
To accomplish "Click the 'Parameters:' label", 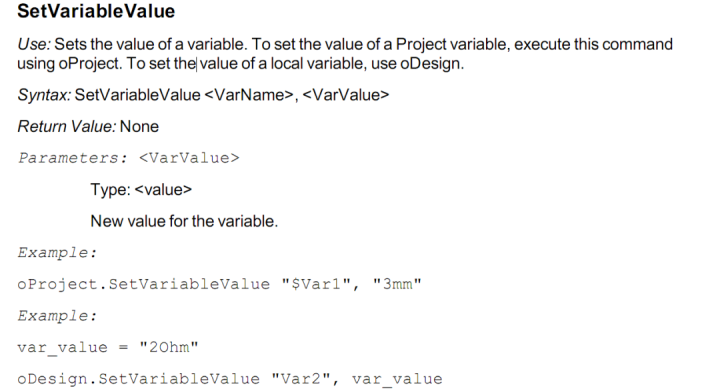I will [73, 158].
